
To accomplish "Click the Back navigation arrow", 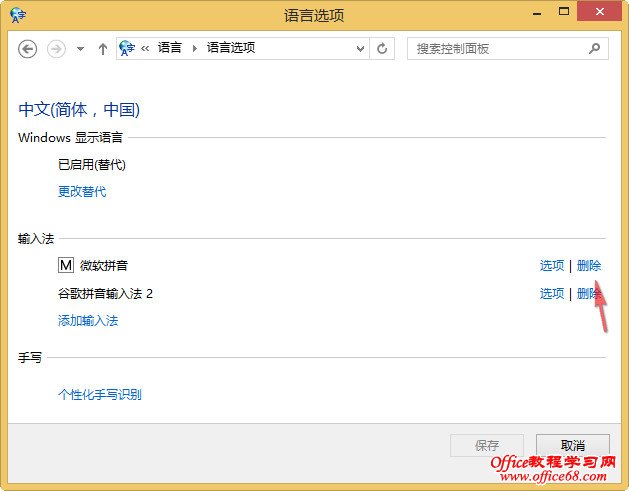I will coord(28,49).
